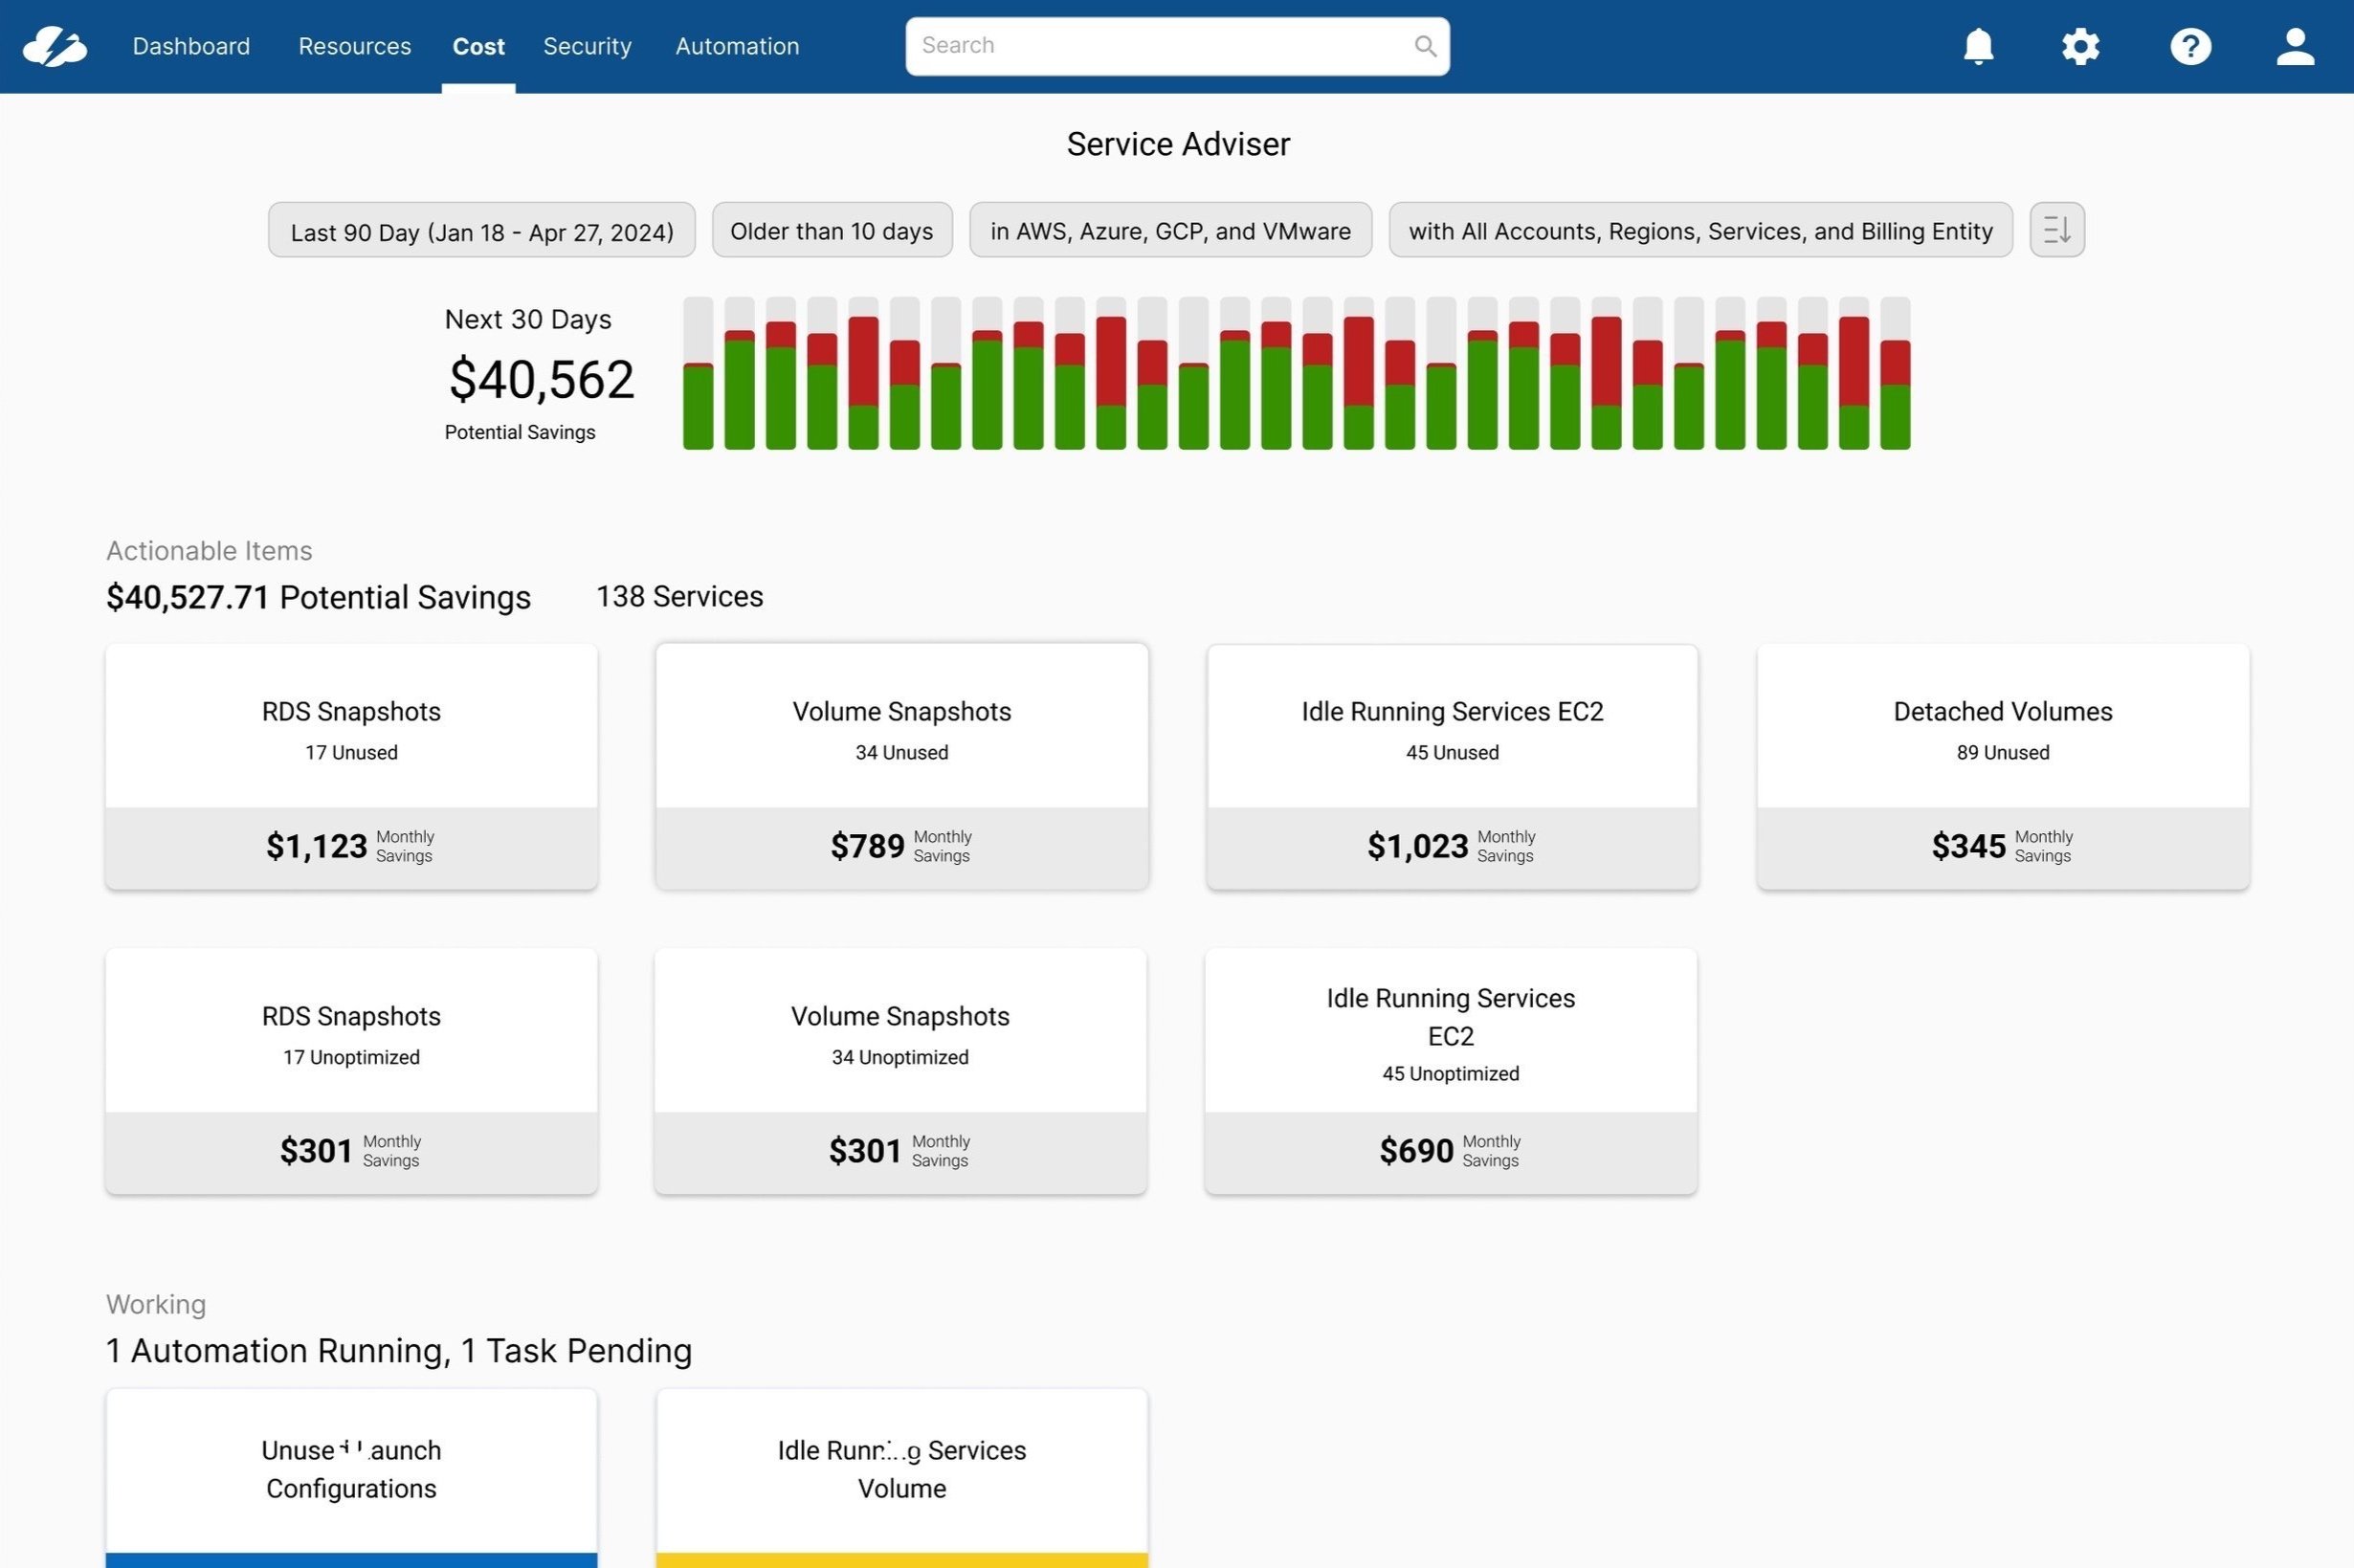The image size is (2354, 1568).
Task: Go to the Automation tab
Action: [x=737, y=46]
